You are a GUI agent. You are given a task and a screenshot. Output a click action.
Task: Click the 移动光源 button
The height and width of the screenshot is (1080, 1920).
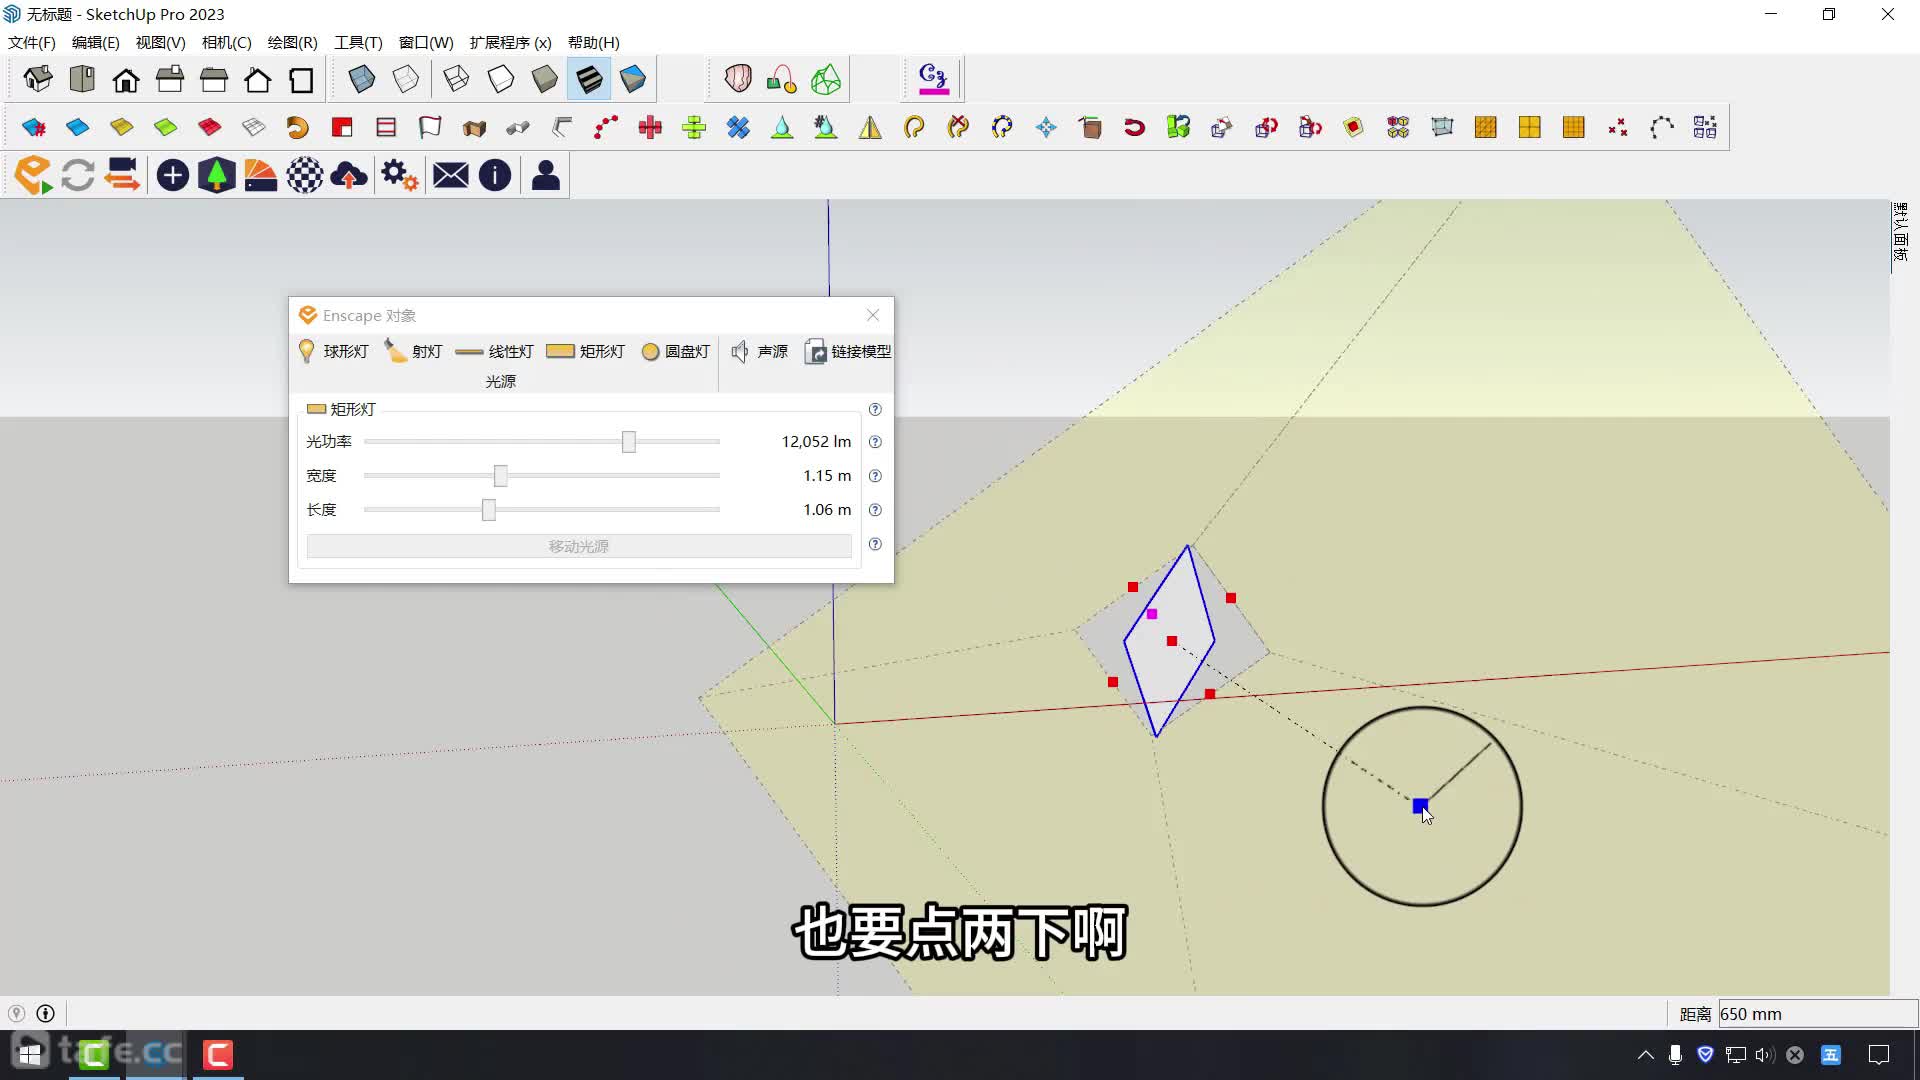point(579,546)
